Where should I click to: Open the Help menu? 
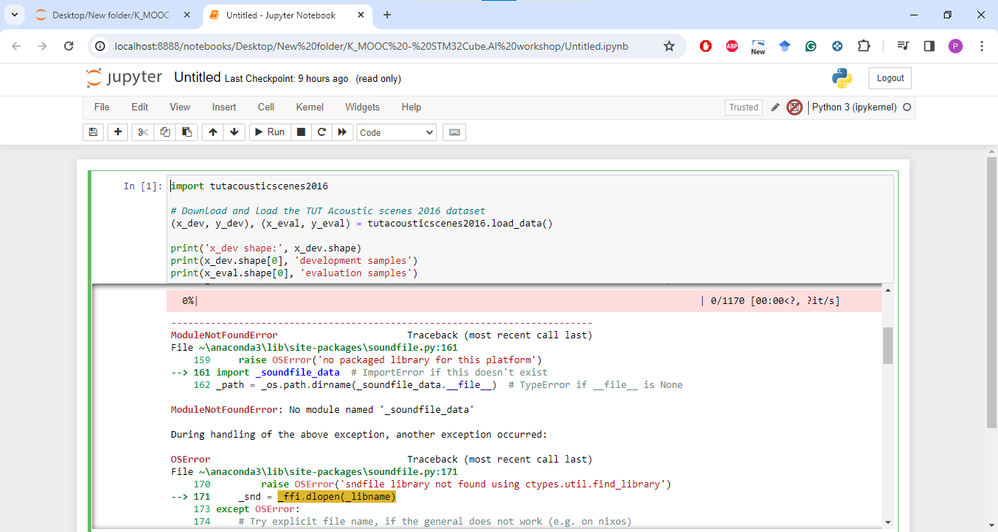[x=411, y=107]
